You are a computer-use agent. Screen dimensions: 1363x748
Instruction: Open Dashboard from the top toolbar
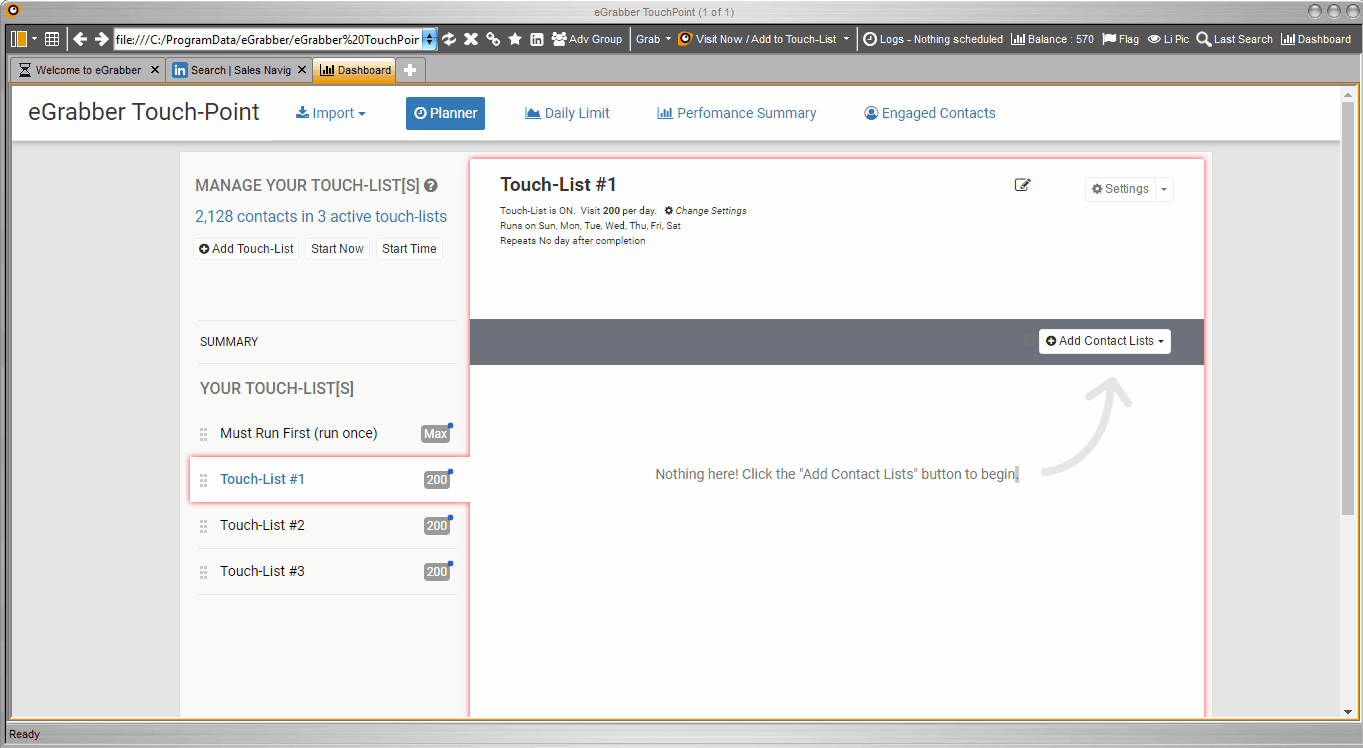pos(1316,39)
